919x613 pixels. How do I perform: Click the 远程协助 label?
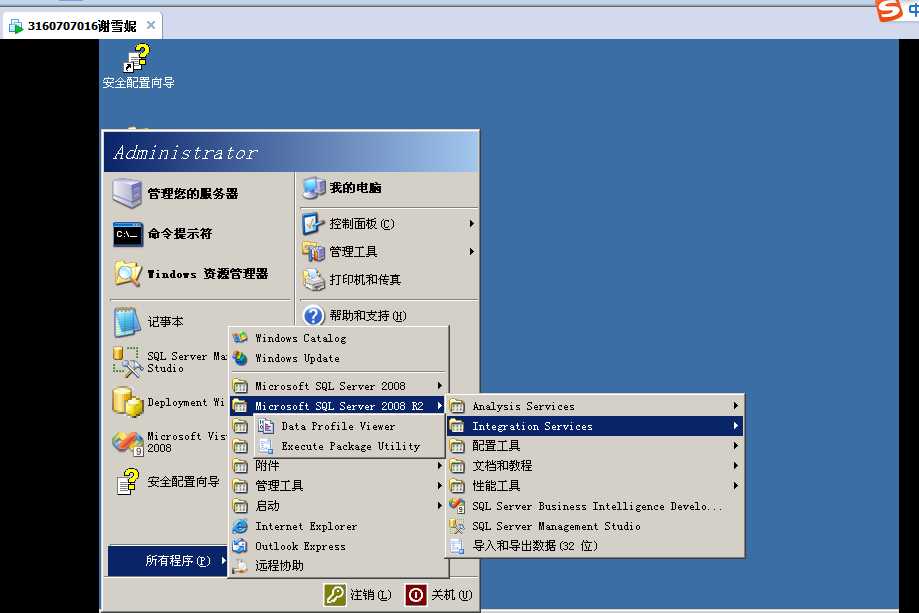tap(279, 566)
